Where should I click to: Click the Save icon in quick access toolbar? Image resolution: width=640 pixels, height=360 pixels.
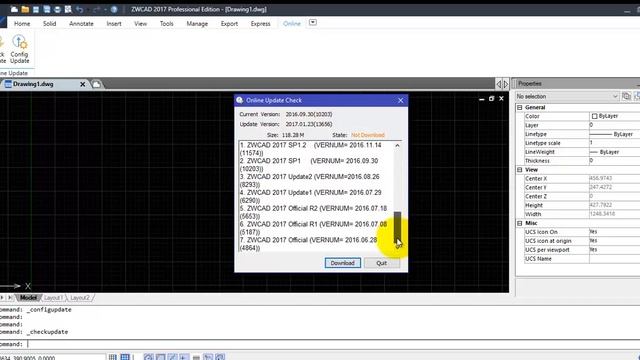pyautogui.click(x=36, y=9)
